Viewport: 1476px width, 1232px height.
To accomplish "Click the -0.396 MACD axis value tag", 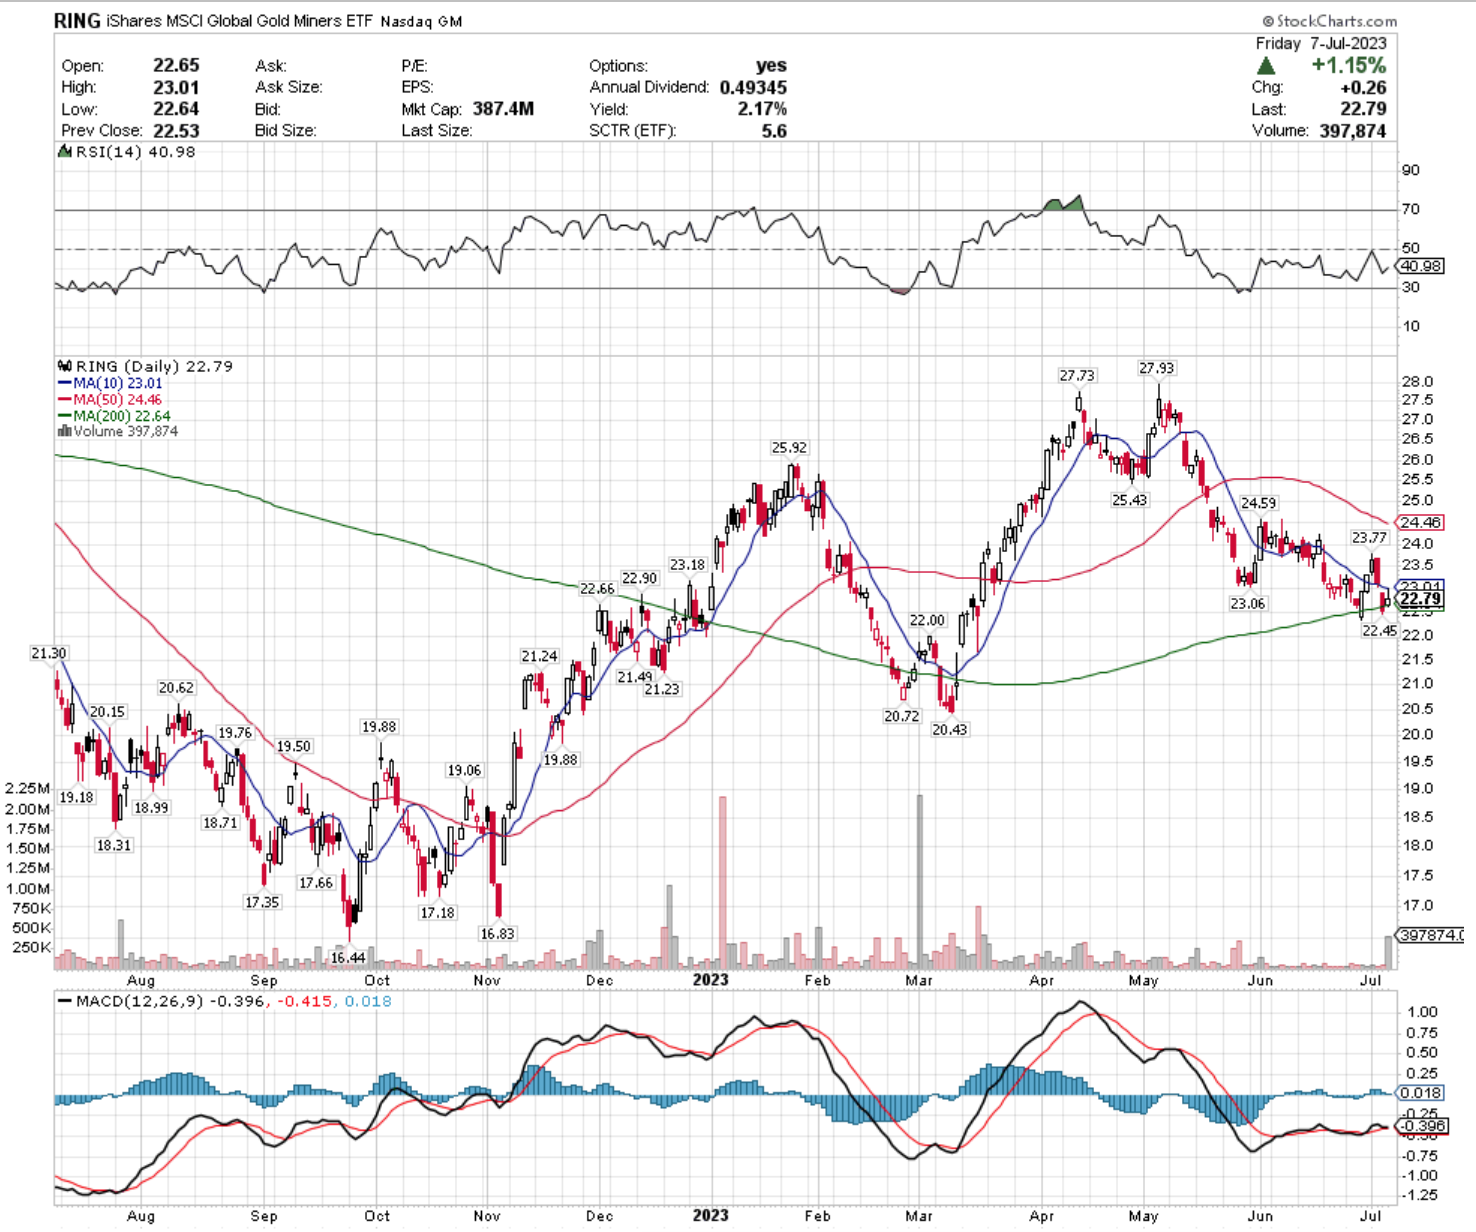I will (1421, 1125).
